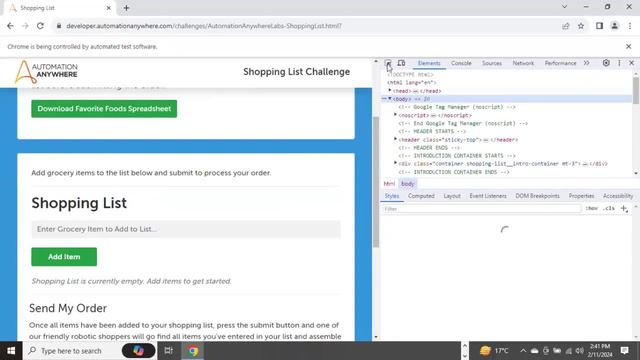Open the Event Listeners sub-tab
This screenshot has width=640, height=360.
click(x=488, y=196)
